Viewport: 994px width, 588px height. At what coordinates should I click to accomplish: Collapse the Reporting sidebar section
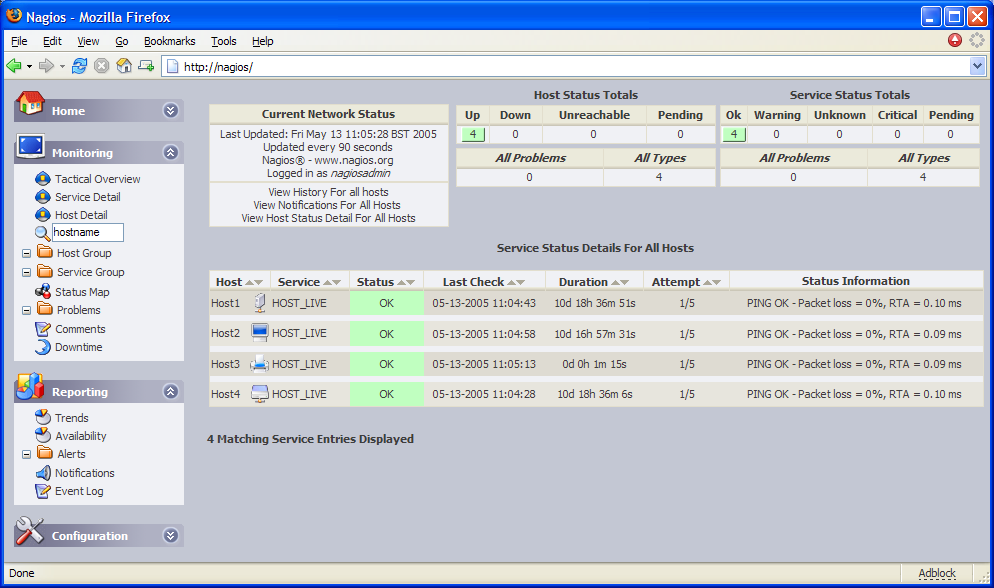pyautogui.click(x=171, y=391)
